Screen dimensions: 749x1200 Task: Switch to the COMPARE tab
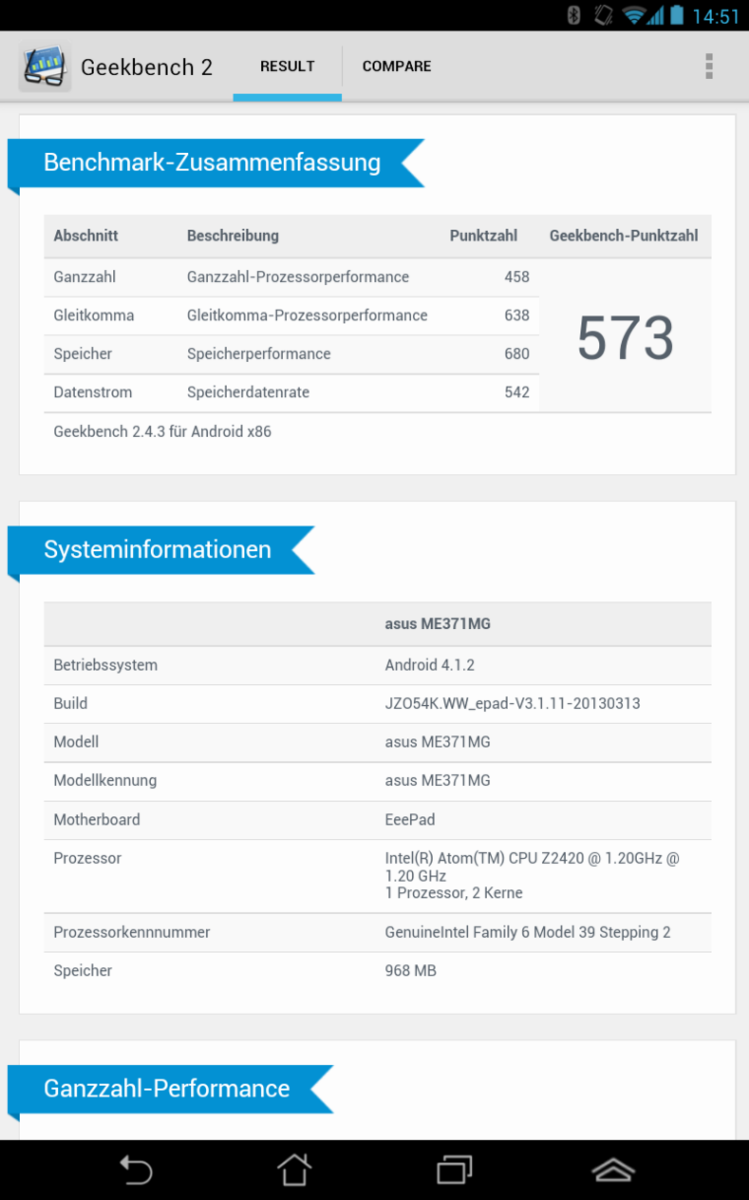point(396,67)
